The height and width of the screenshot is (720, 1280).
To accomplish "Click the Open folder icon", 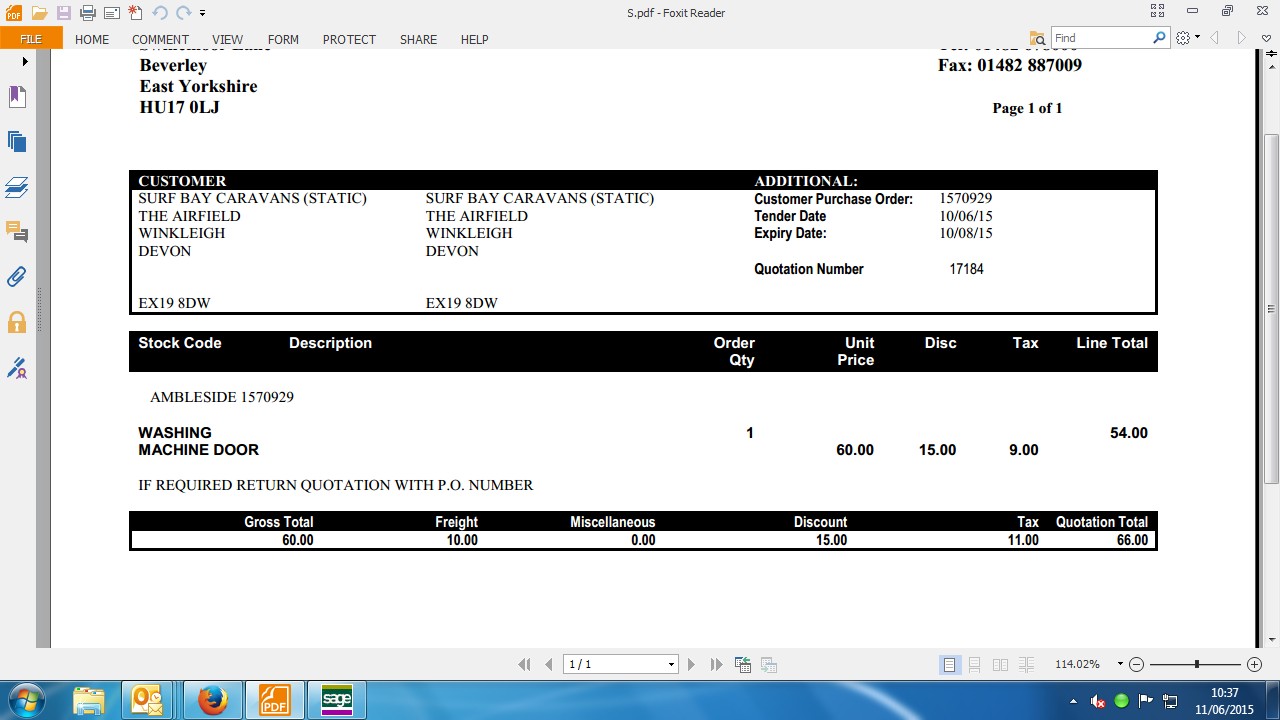I will (x=39, y=13).
